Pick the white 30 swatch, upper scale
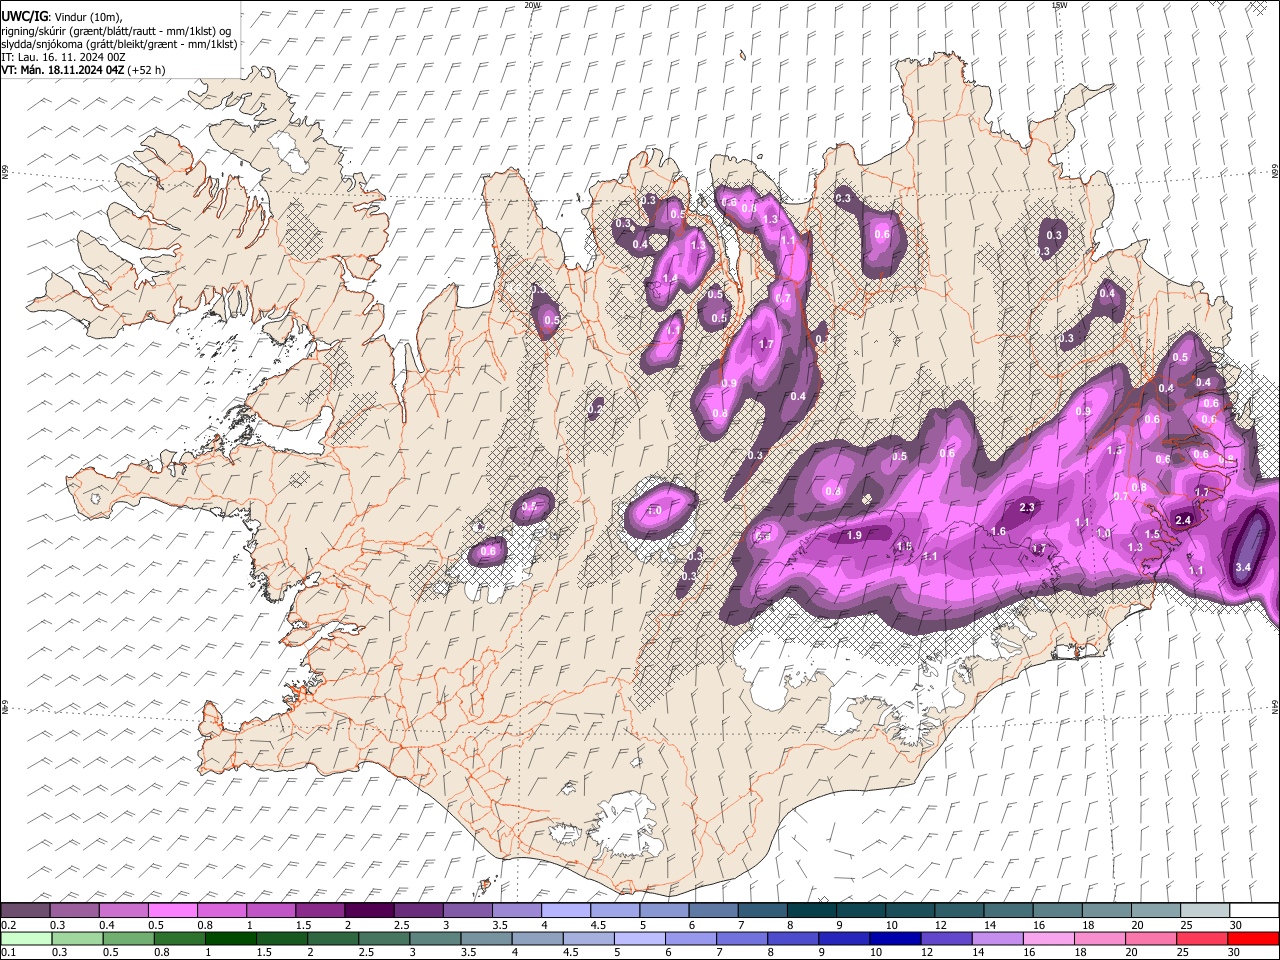Screen dimensions: 1280x960 coord(1253,910)
